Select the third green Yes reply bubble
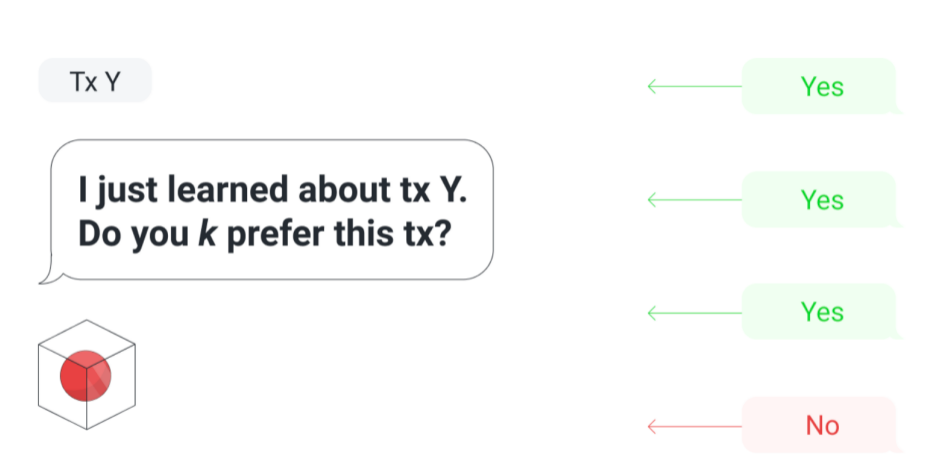The height and width of the screenshot is (474, 940). (x=821, y=312)
